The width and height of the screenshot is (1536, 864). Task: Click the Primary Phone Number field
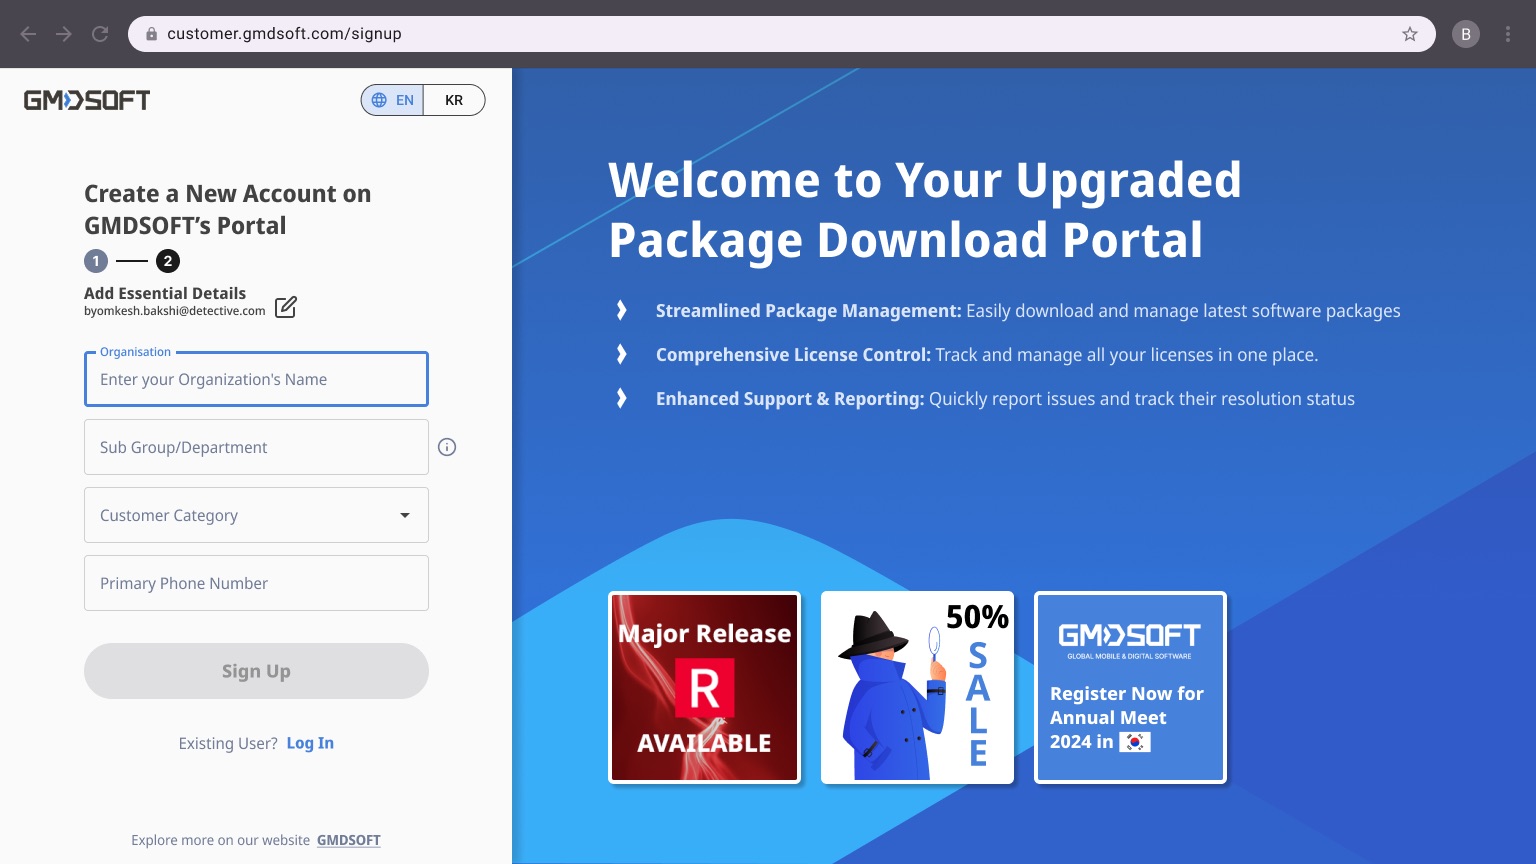(x=256, y=583)
